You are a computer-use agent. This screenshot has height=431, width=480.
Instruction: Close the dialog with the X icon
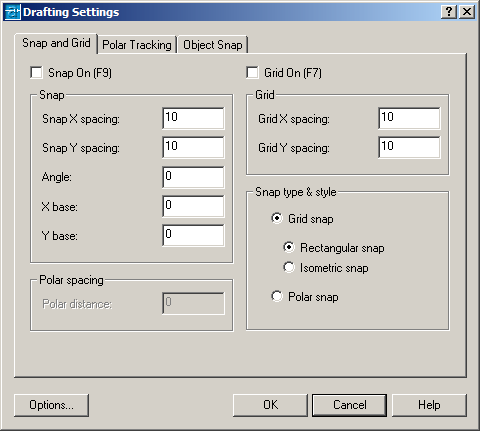click(x=467, y=12)
